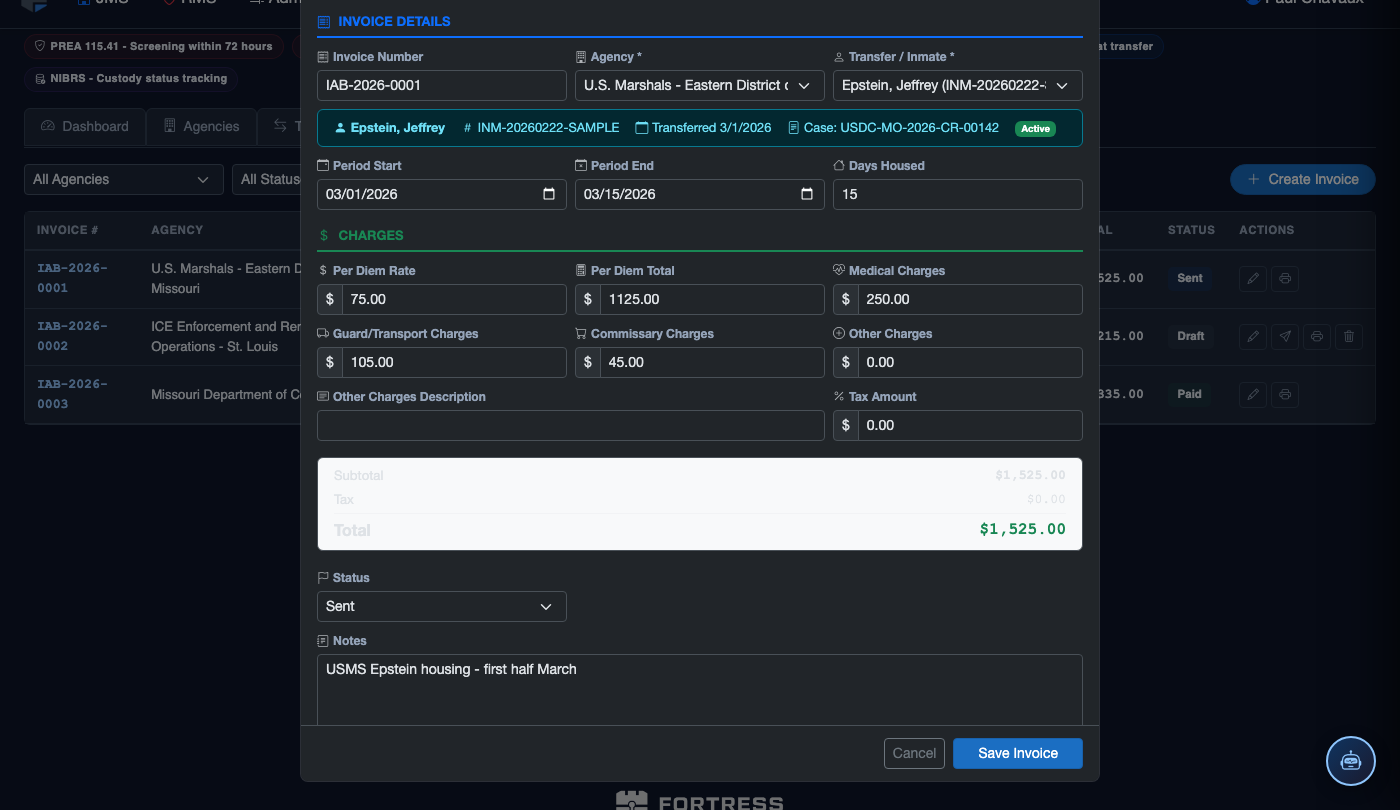This screenshot has width=1400, height=810.
Task: Click the Cancel button
Action: (x=914, y=753)
